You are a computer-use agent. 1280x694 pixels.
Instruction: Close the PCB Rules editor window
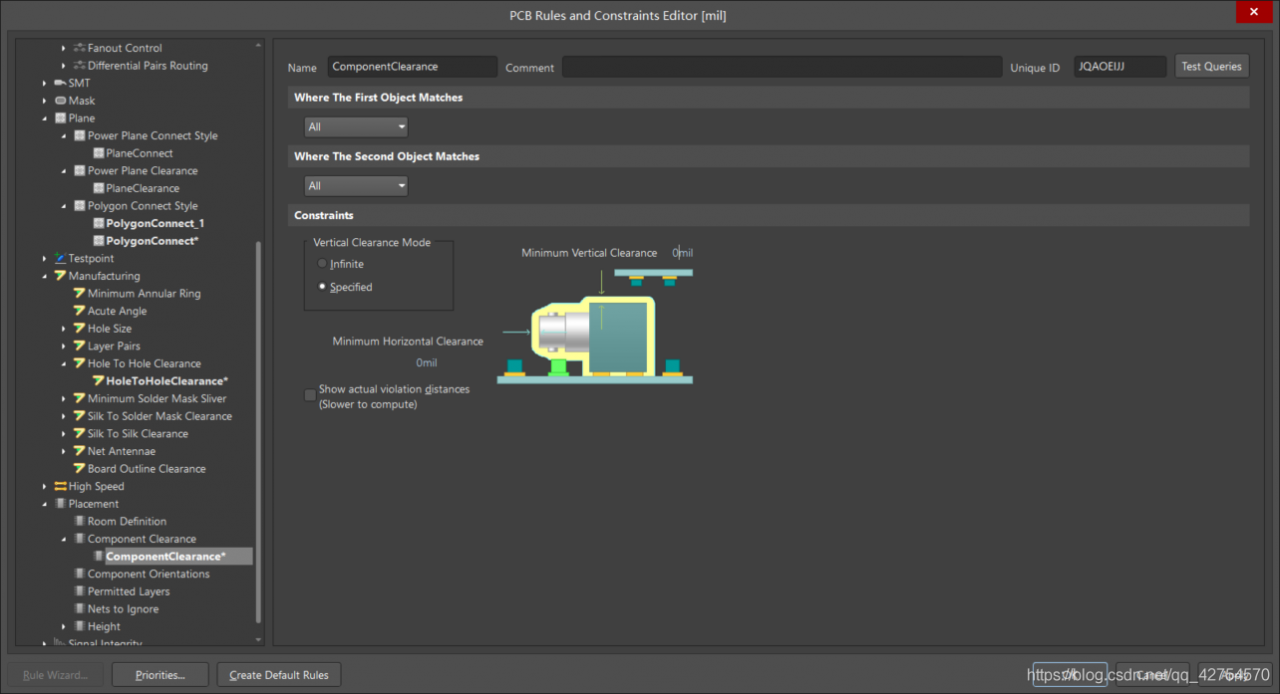pyautogui.click(x=1253, y=11)
